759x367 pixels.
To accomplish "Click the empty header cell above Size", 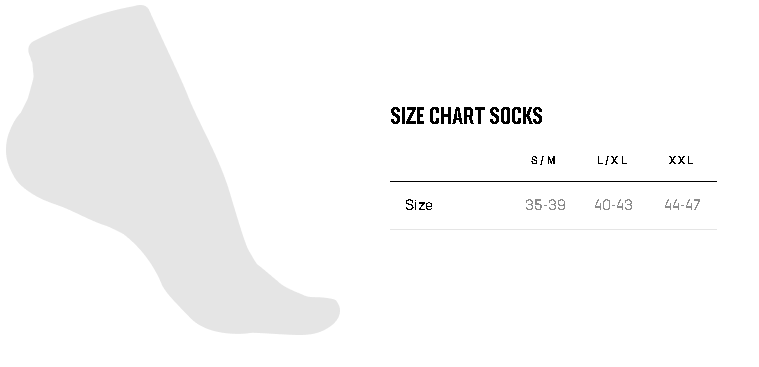I will click(450, 160).
